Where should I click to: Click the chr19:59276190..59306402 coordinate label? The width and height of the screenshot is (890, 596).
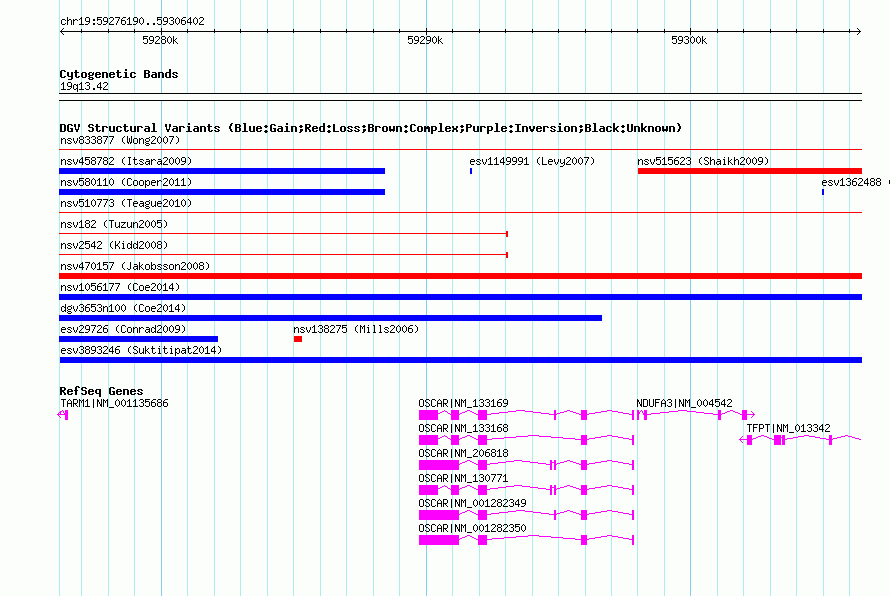point(132,21)
